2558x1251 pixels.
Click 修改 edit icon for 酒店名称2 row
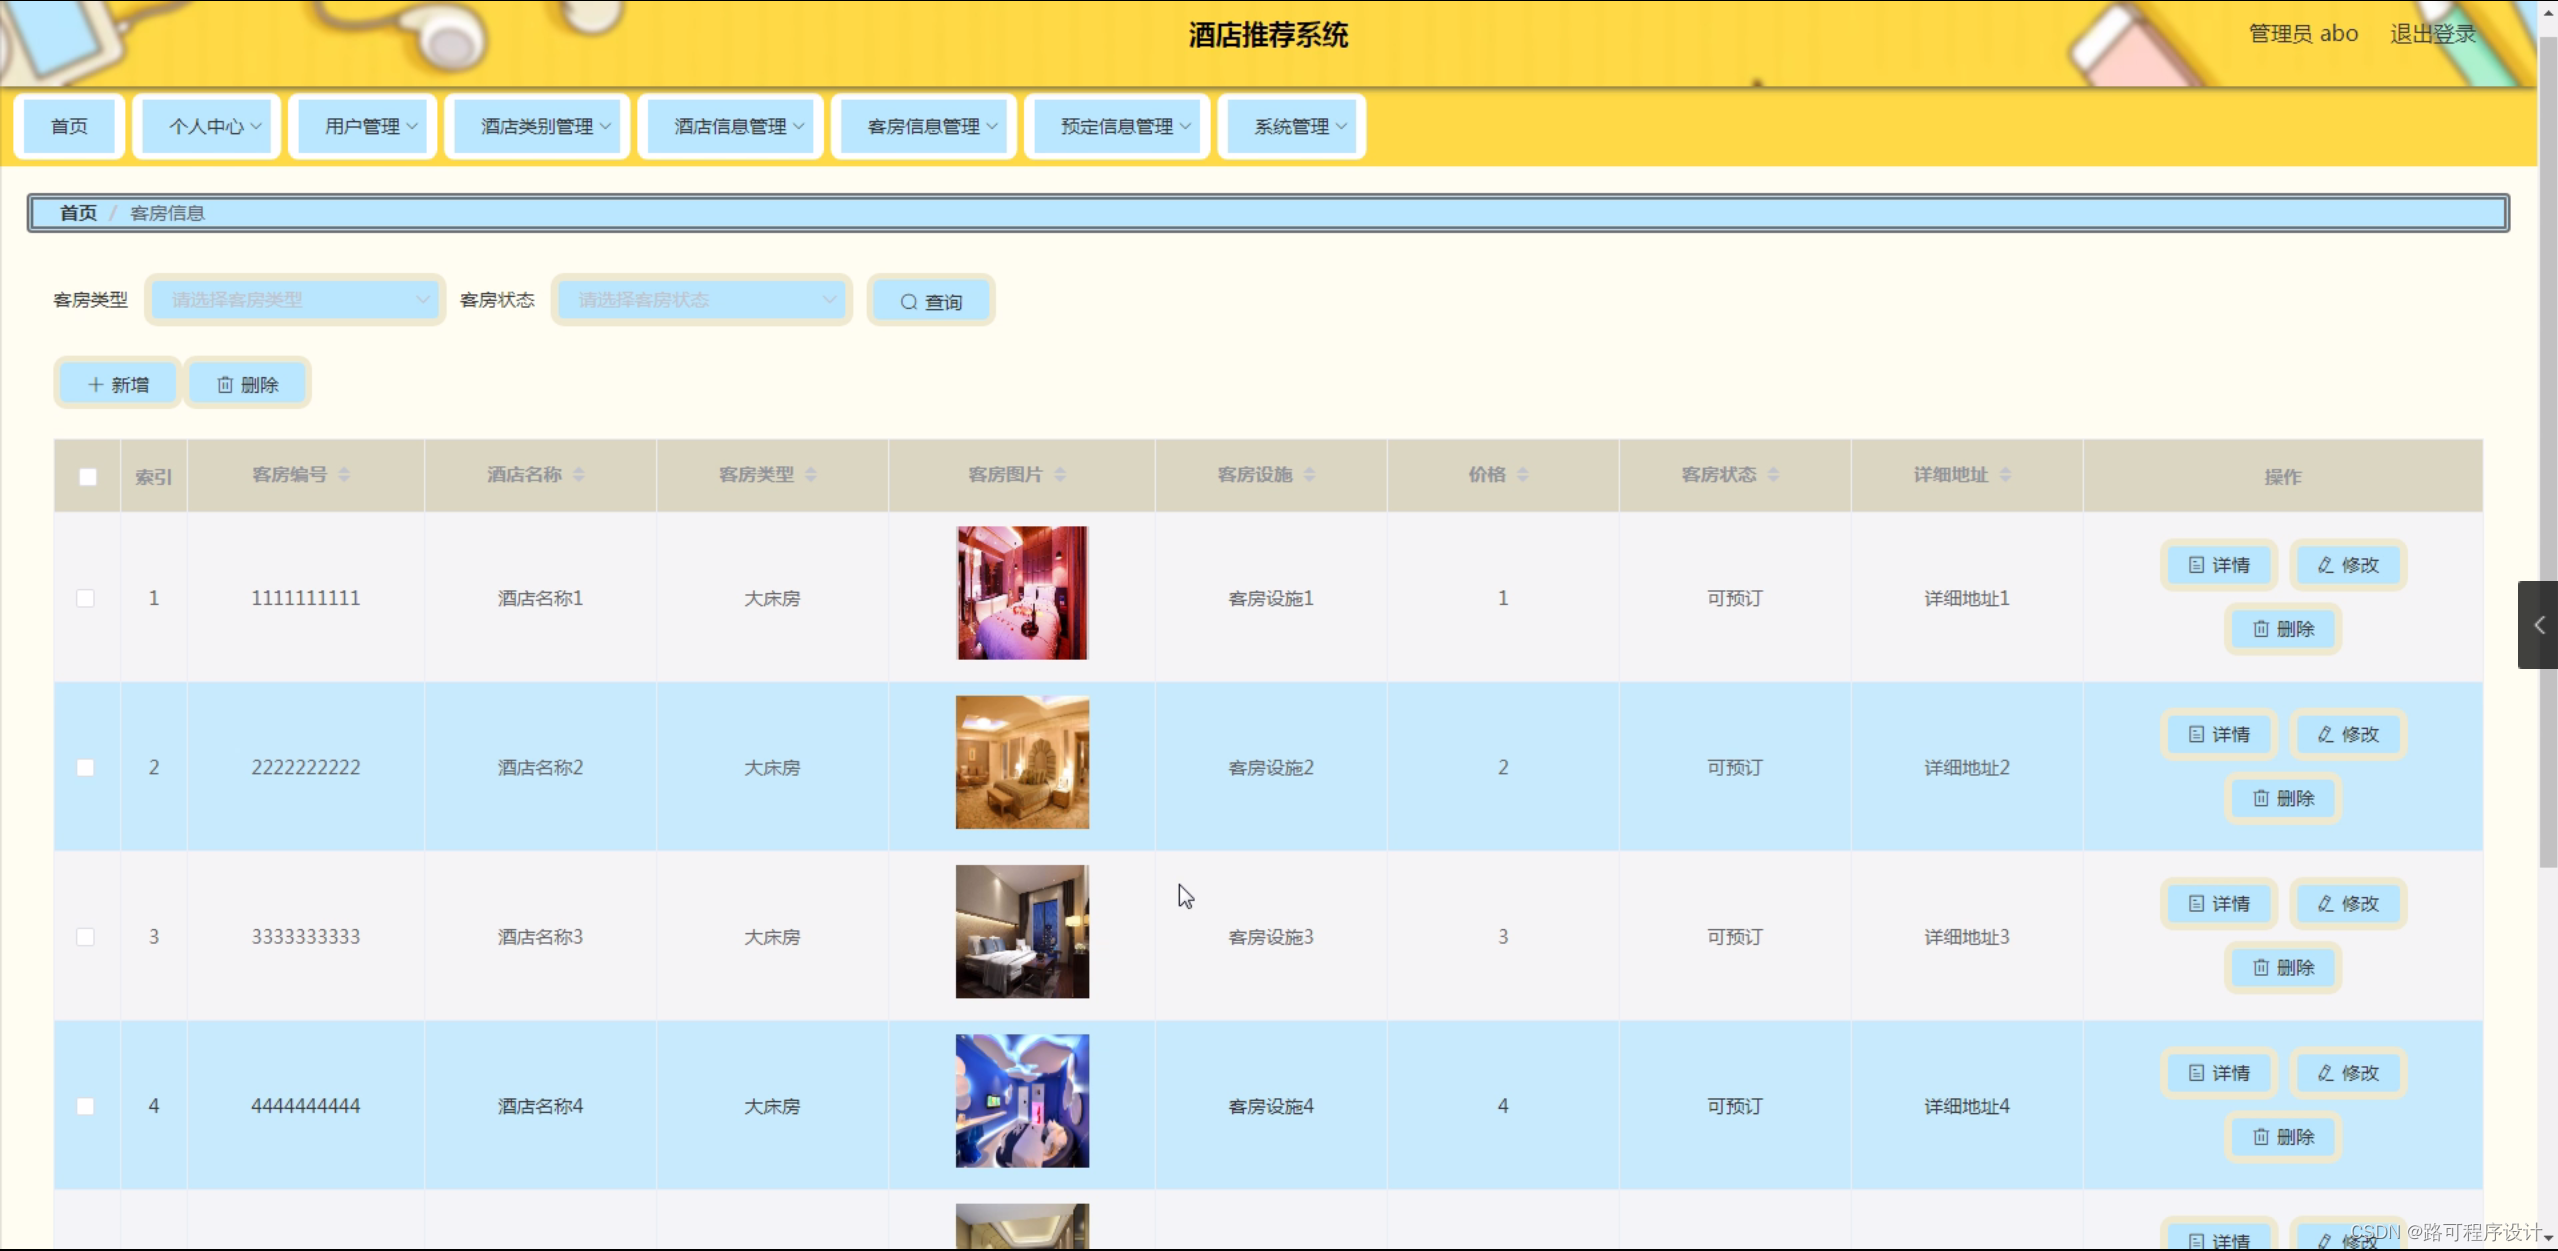click(2325, 733)
